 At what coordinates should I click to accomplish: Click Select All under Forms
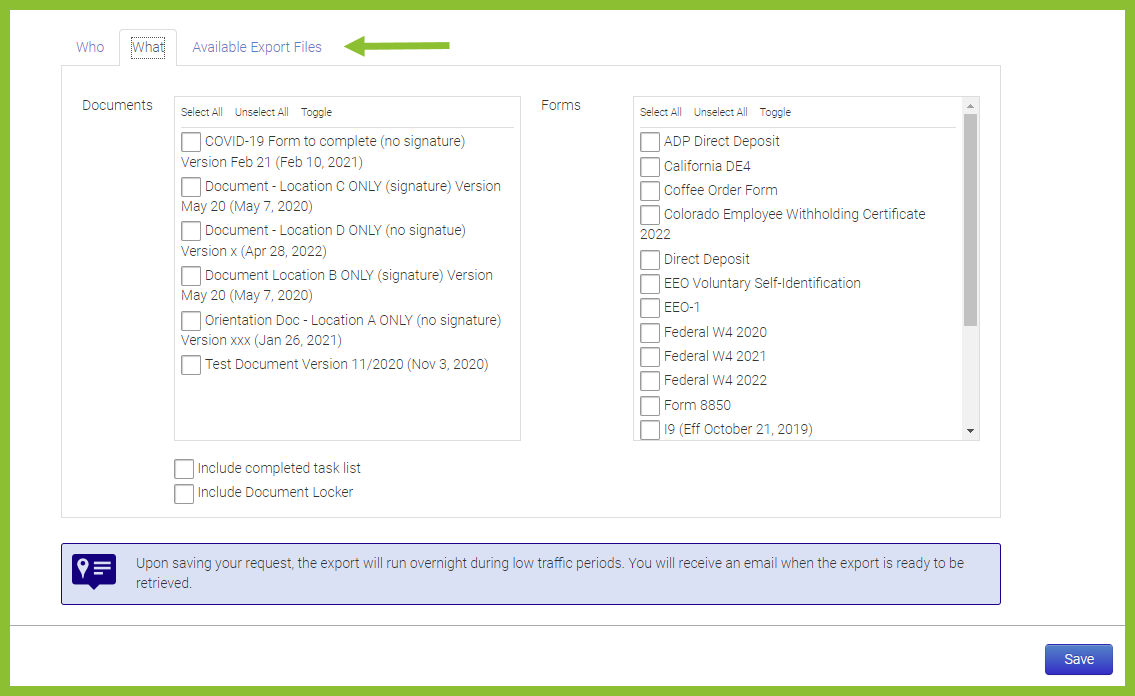coord(660,112)
